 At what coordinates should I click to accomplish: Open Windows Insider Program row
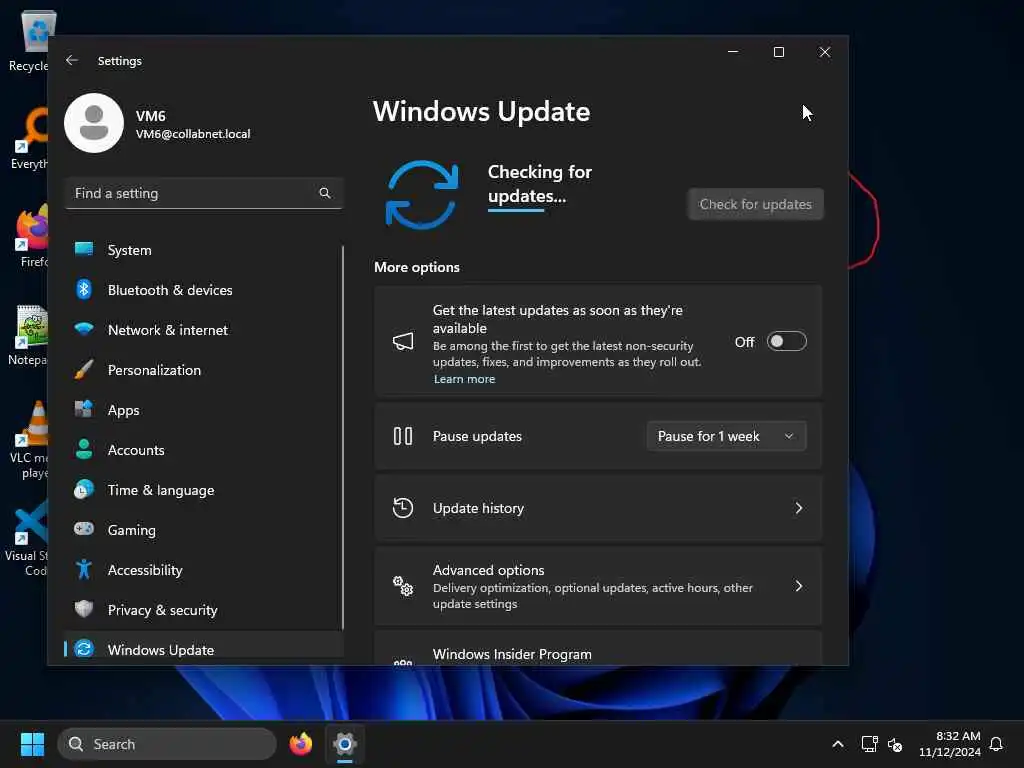tap(598, 648)
